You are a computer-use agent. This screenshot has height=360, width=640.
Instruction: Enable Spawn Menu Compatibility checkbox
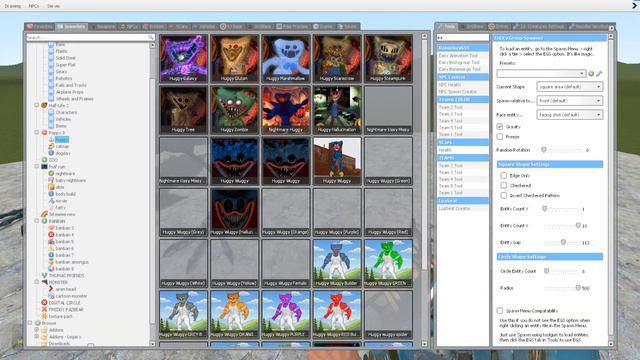(x=500, y=311)
